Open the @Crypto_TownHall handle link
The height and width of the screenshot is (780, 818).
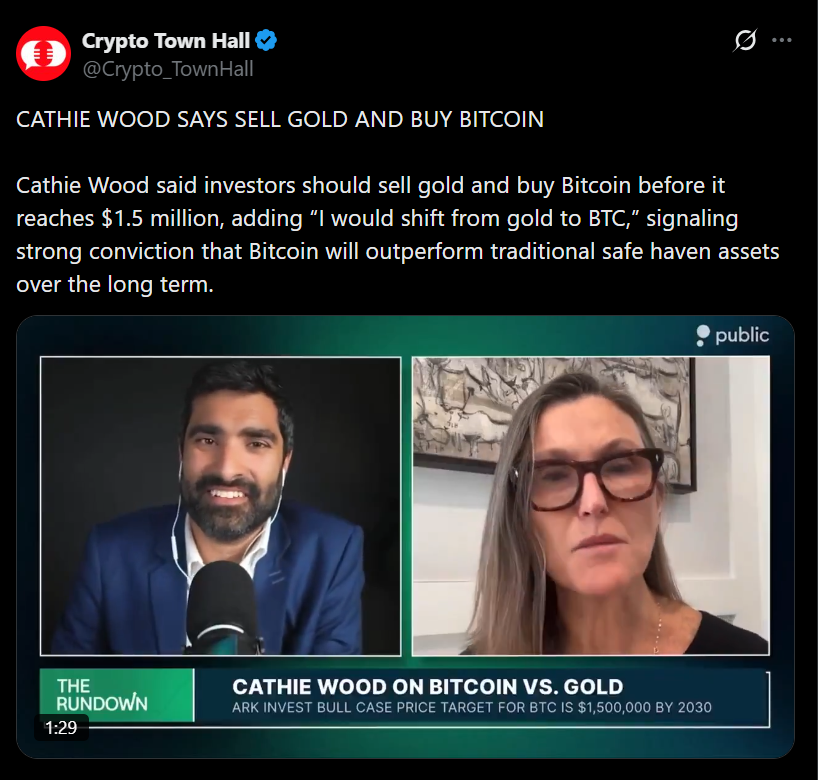[168, 69]
